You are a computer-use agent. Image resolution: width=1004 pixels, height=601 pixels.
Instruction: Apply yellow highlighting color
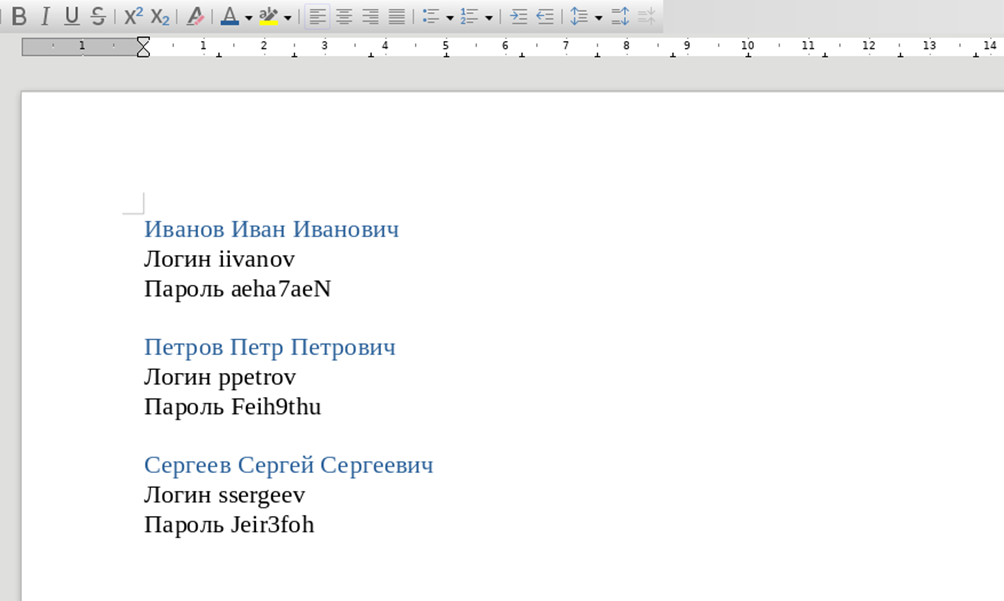pos(268,17)
